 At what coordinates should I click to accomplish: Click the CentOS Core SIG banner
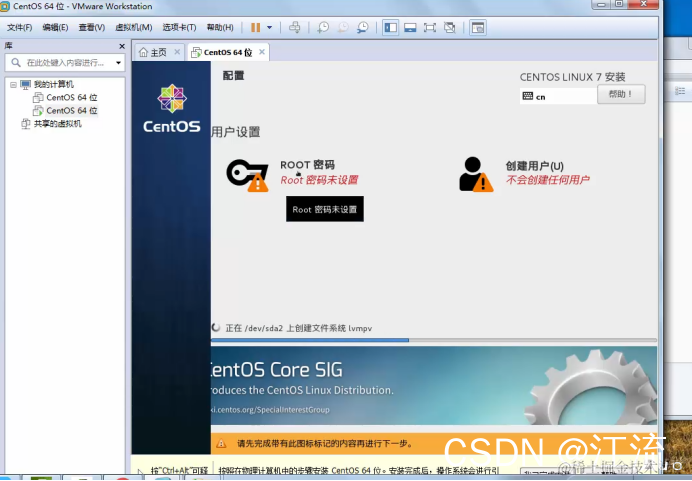(x=434, y=386)
